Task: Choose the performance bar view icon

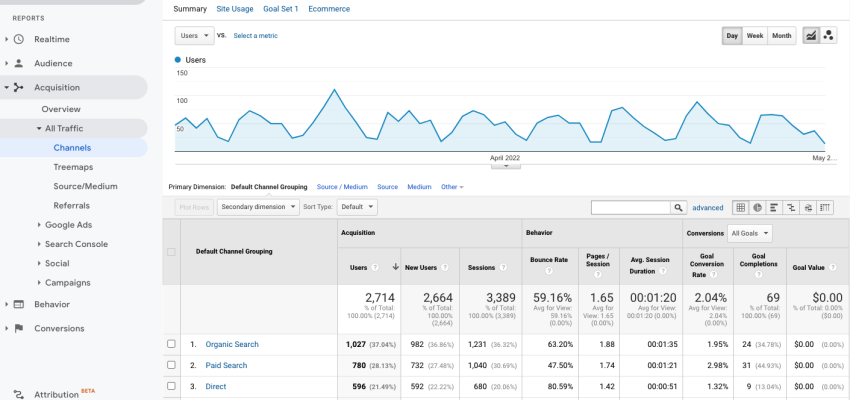Action: click(x=774, y=207)
